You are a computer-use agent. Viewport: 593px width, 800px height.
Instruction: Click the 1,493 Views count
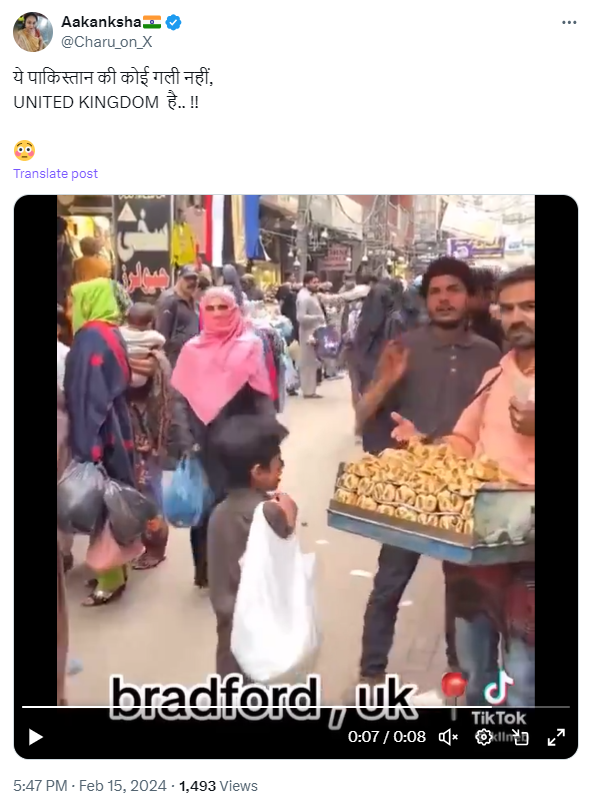point(218,786)
